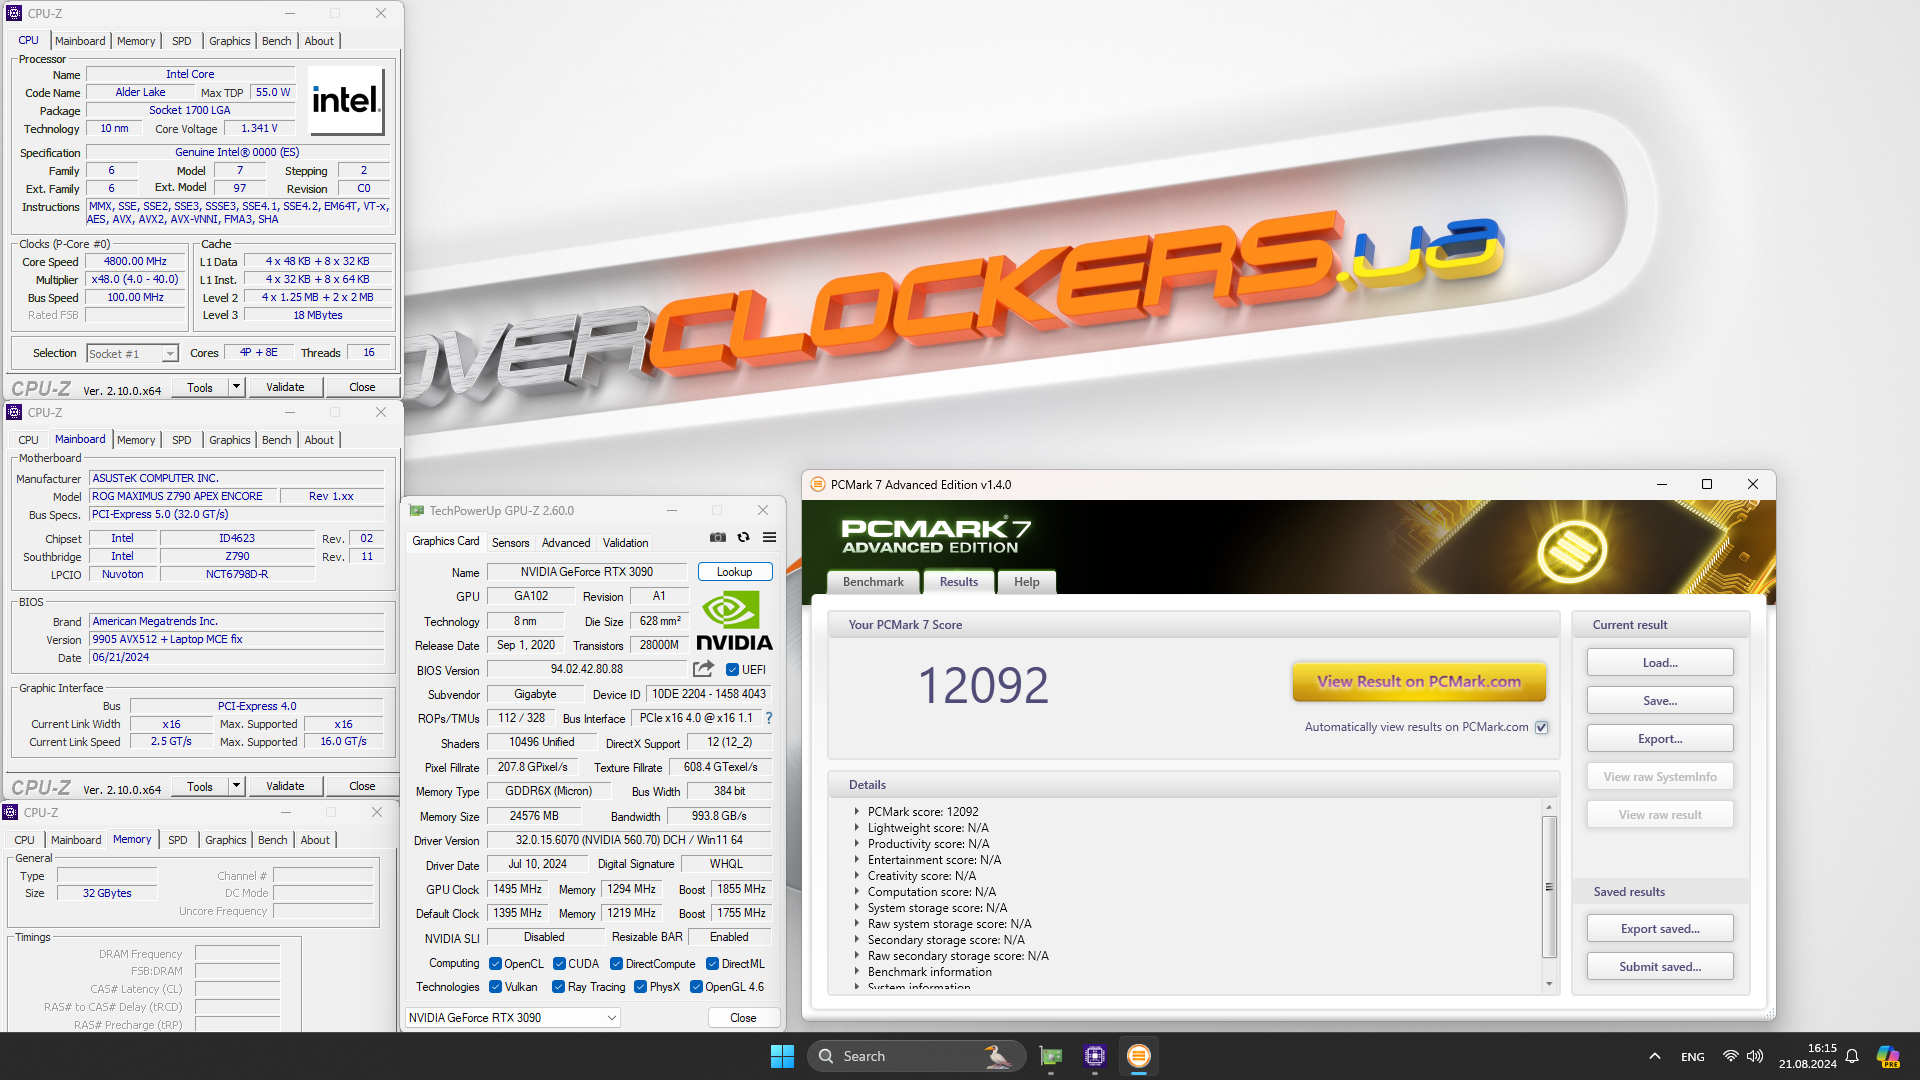Click Export saved... button
The height and width of the screenshot is (1080, 1920).
click(1660, 929)
